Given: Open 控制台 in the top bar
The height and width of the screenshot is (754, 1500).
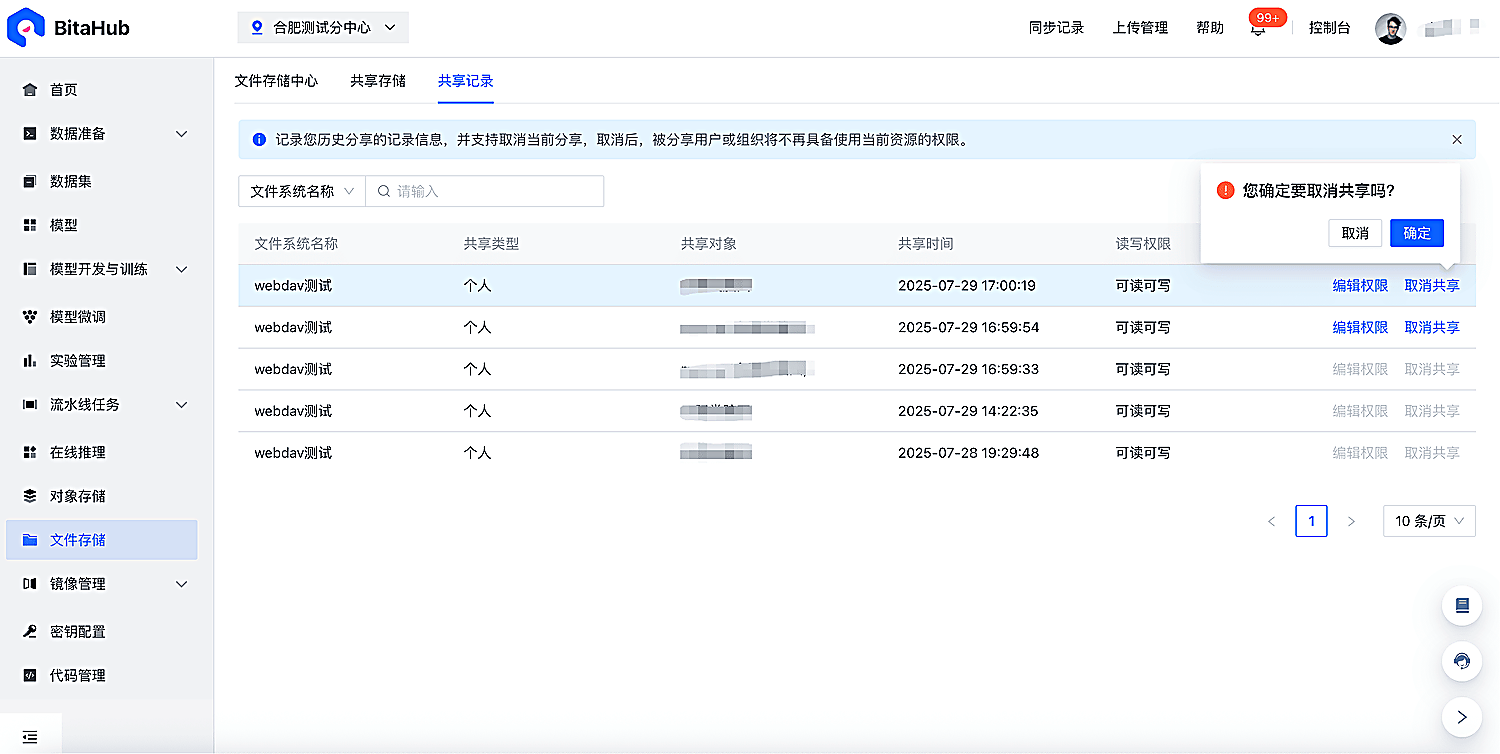Looking at the screenshot, I should 1330,28.
